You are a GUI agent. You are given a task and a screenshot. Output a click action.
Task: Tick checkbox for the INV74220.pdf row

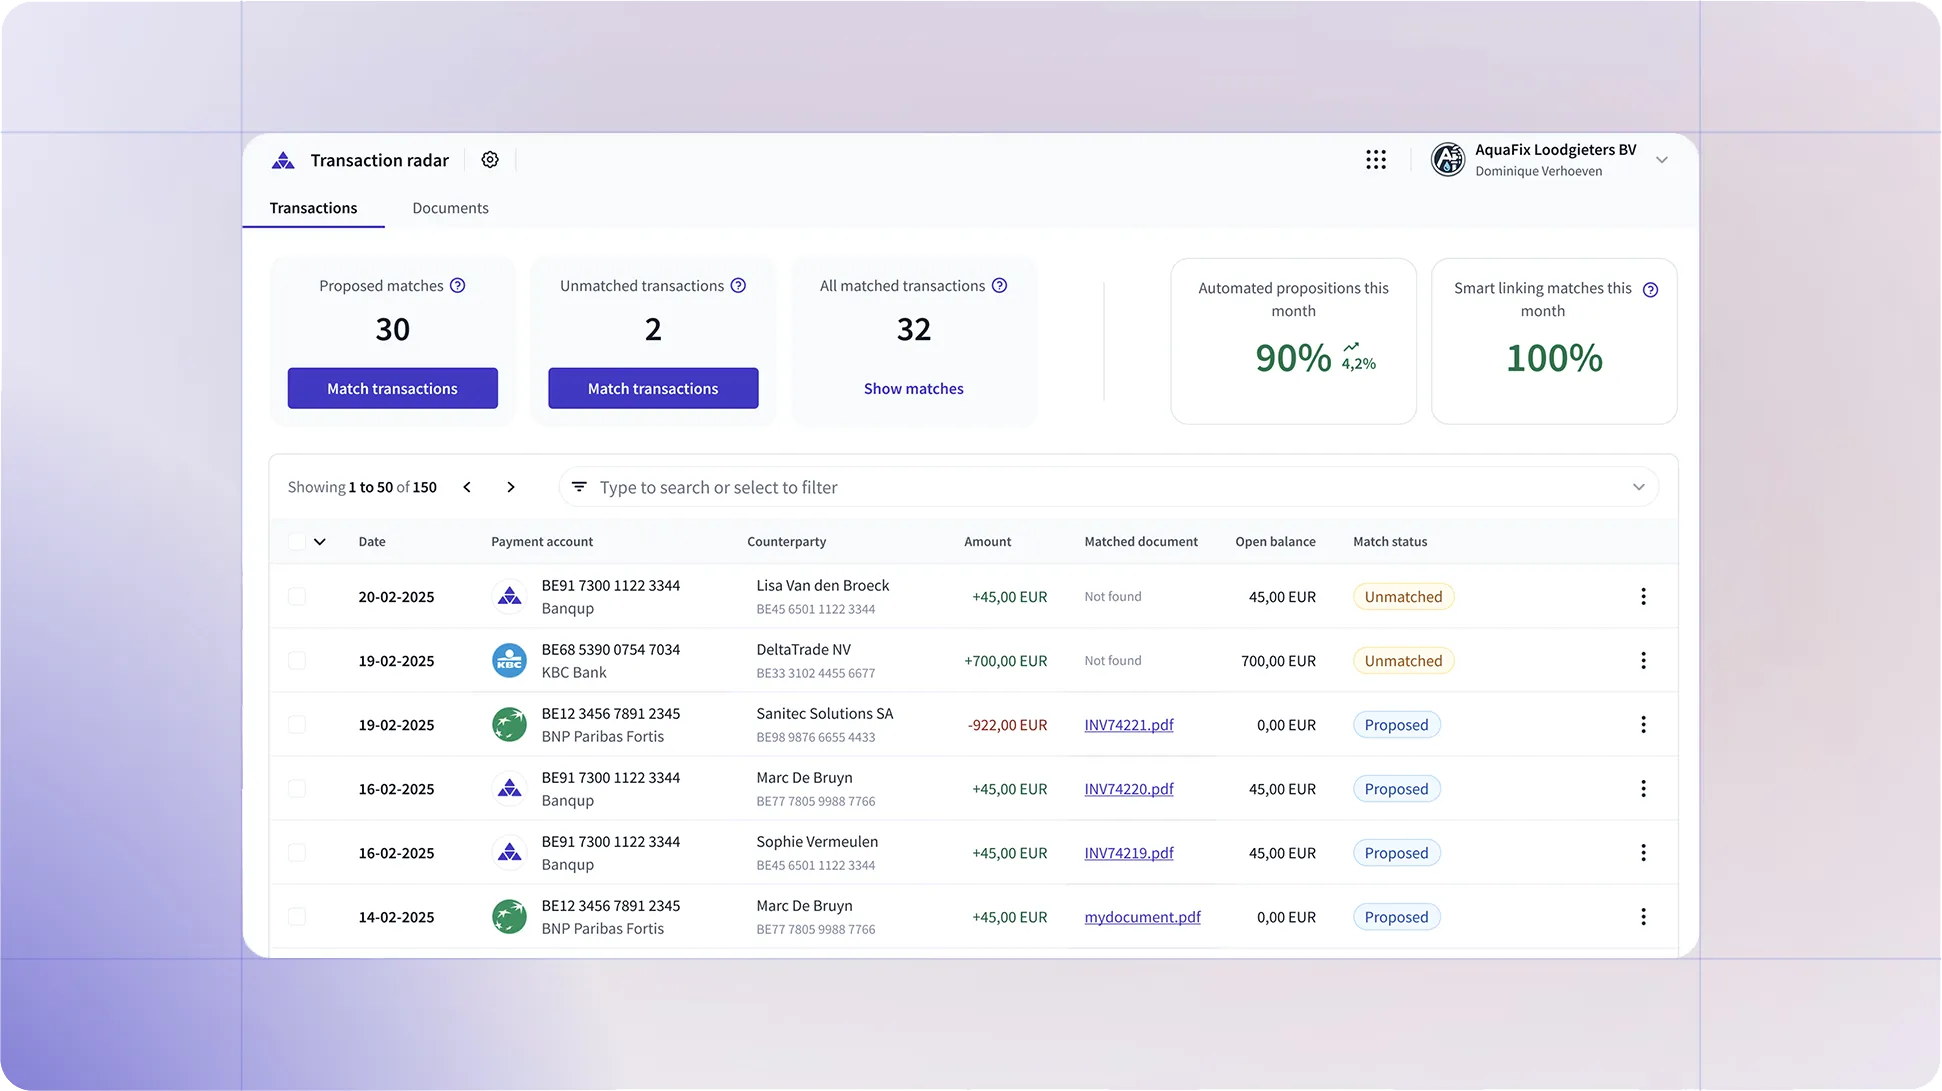pyautogui.click(x=297, y=789)
